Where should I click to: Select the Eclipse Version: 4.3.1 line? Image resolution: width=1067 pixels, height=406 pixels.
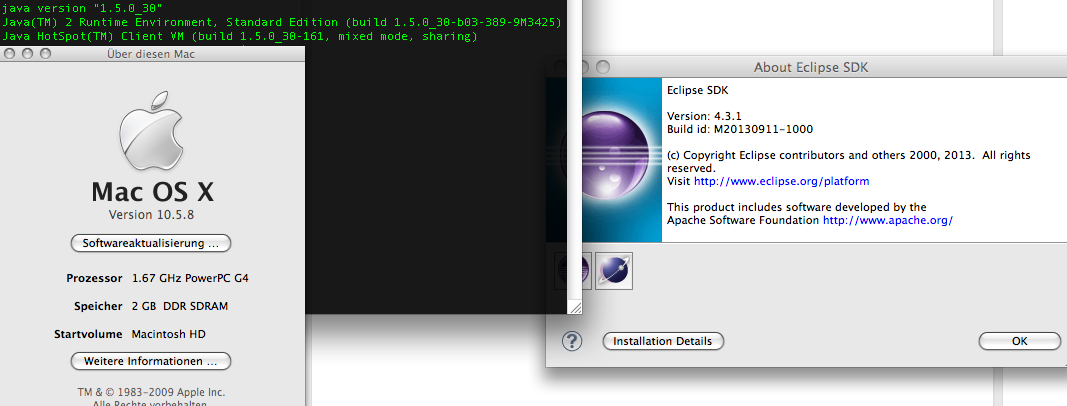[706, 116]
